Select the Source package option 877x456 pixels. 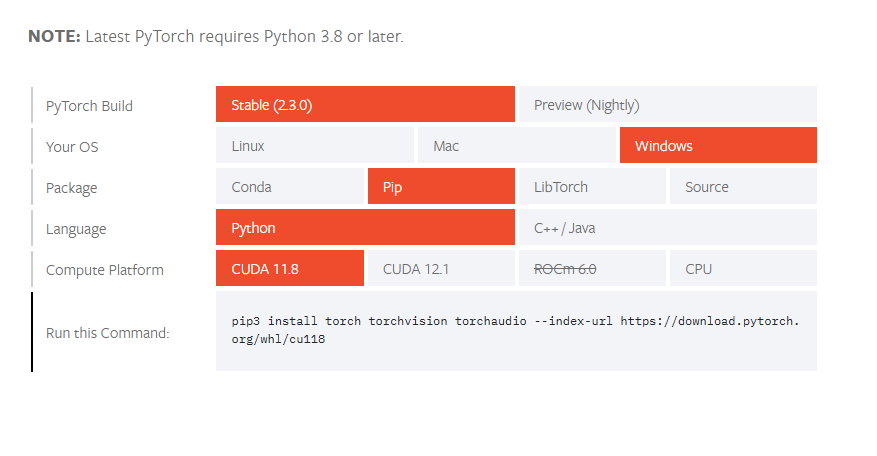743,186
